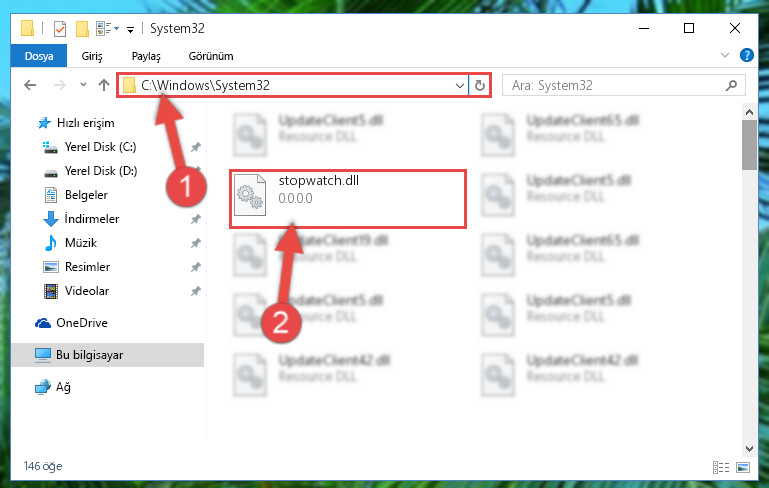This screenshot has height=488, width=769.
Task: Click the Ara: System32 search box
Action: coord(624,85)
